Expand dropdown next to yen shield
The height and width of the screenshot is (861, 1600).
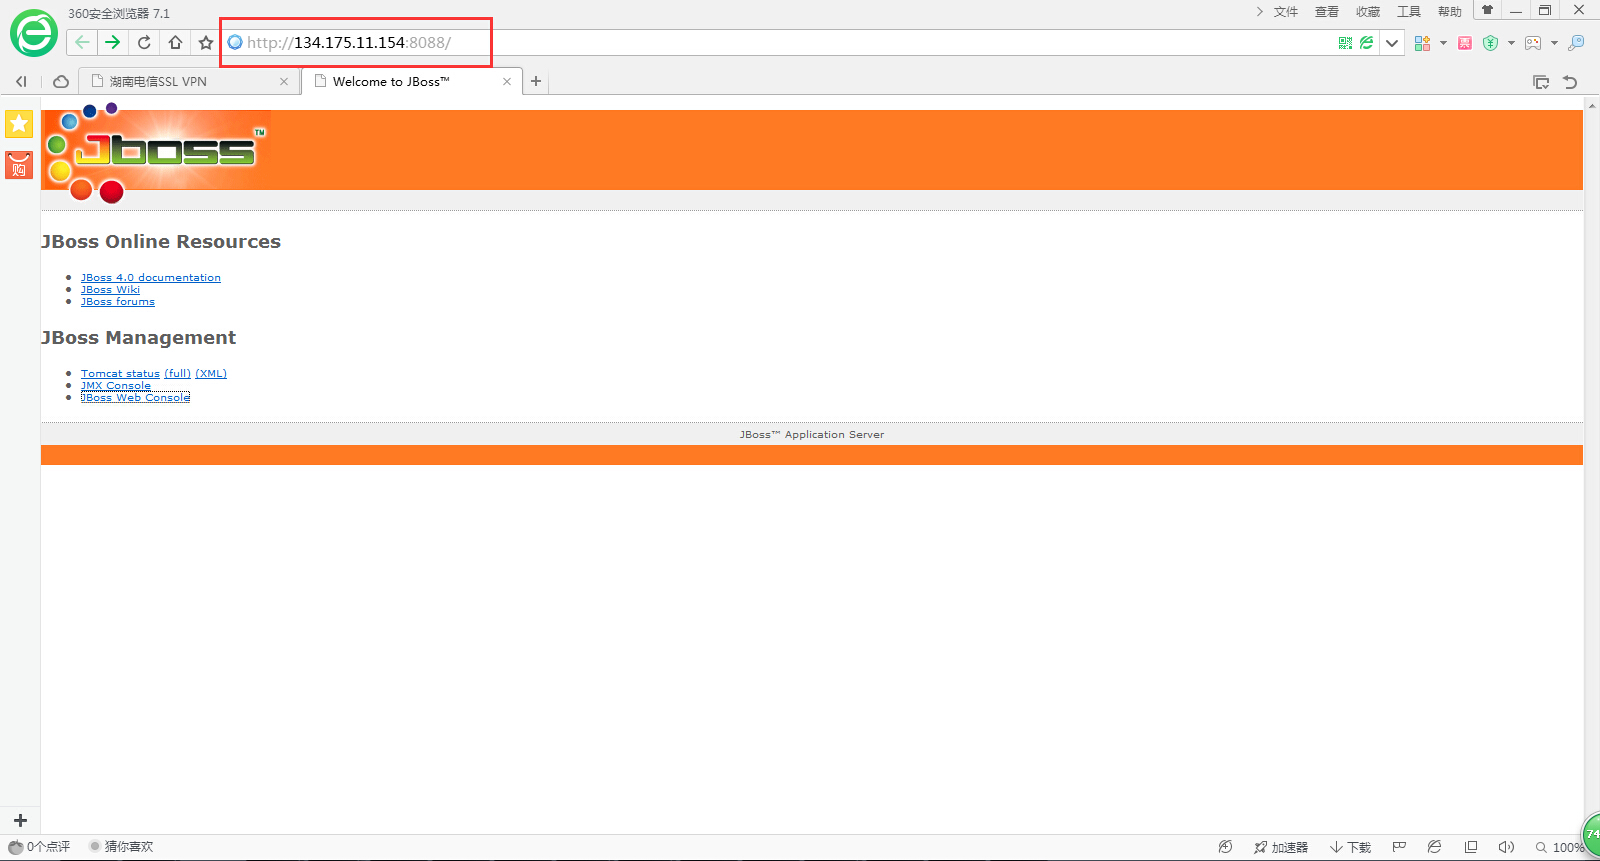tap(1511, 43)
